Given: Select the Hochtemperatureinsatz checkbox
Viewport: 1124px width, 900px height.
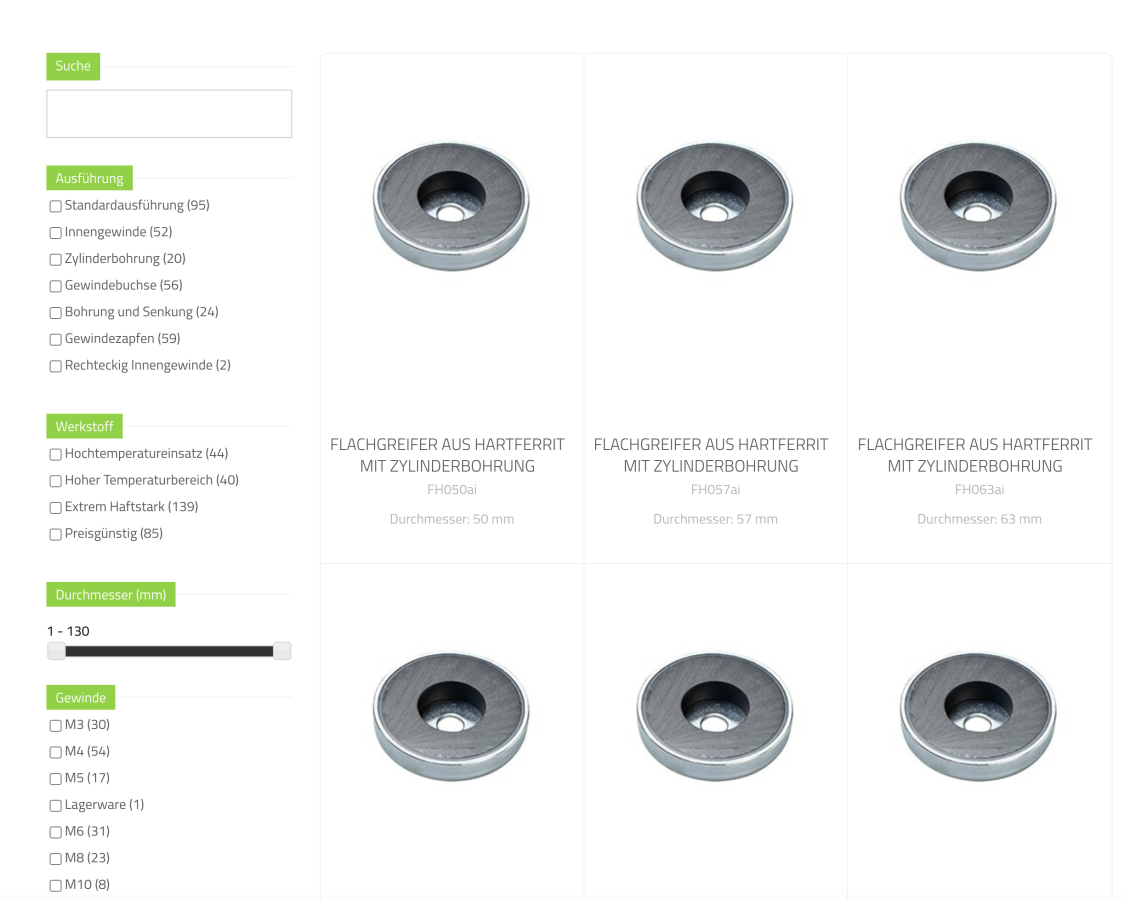Looking at the screenshot, I should point(55,454).
